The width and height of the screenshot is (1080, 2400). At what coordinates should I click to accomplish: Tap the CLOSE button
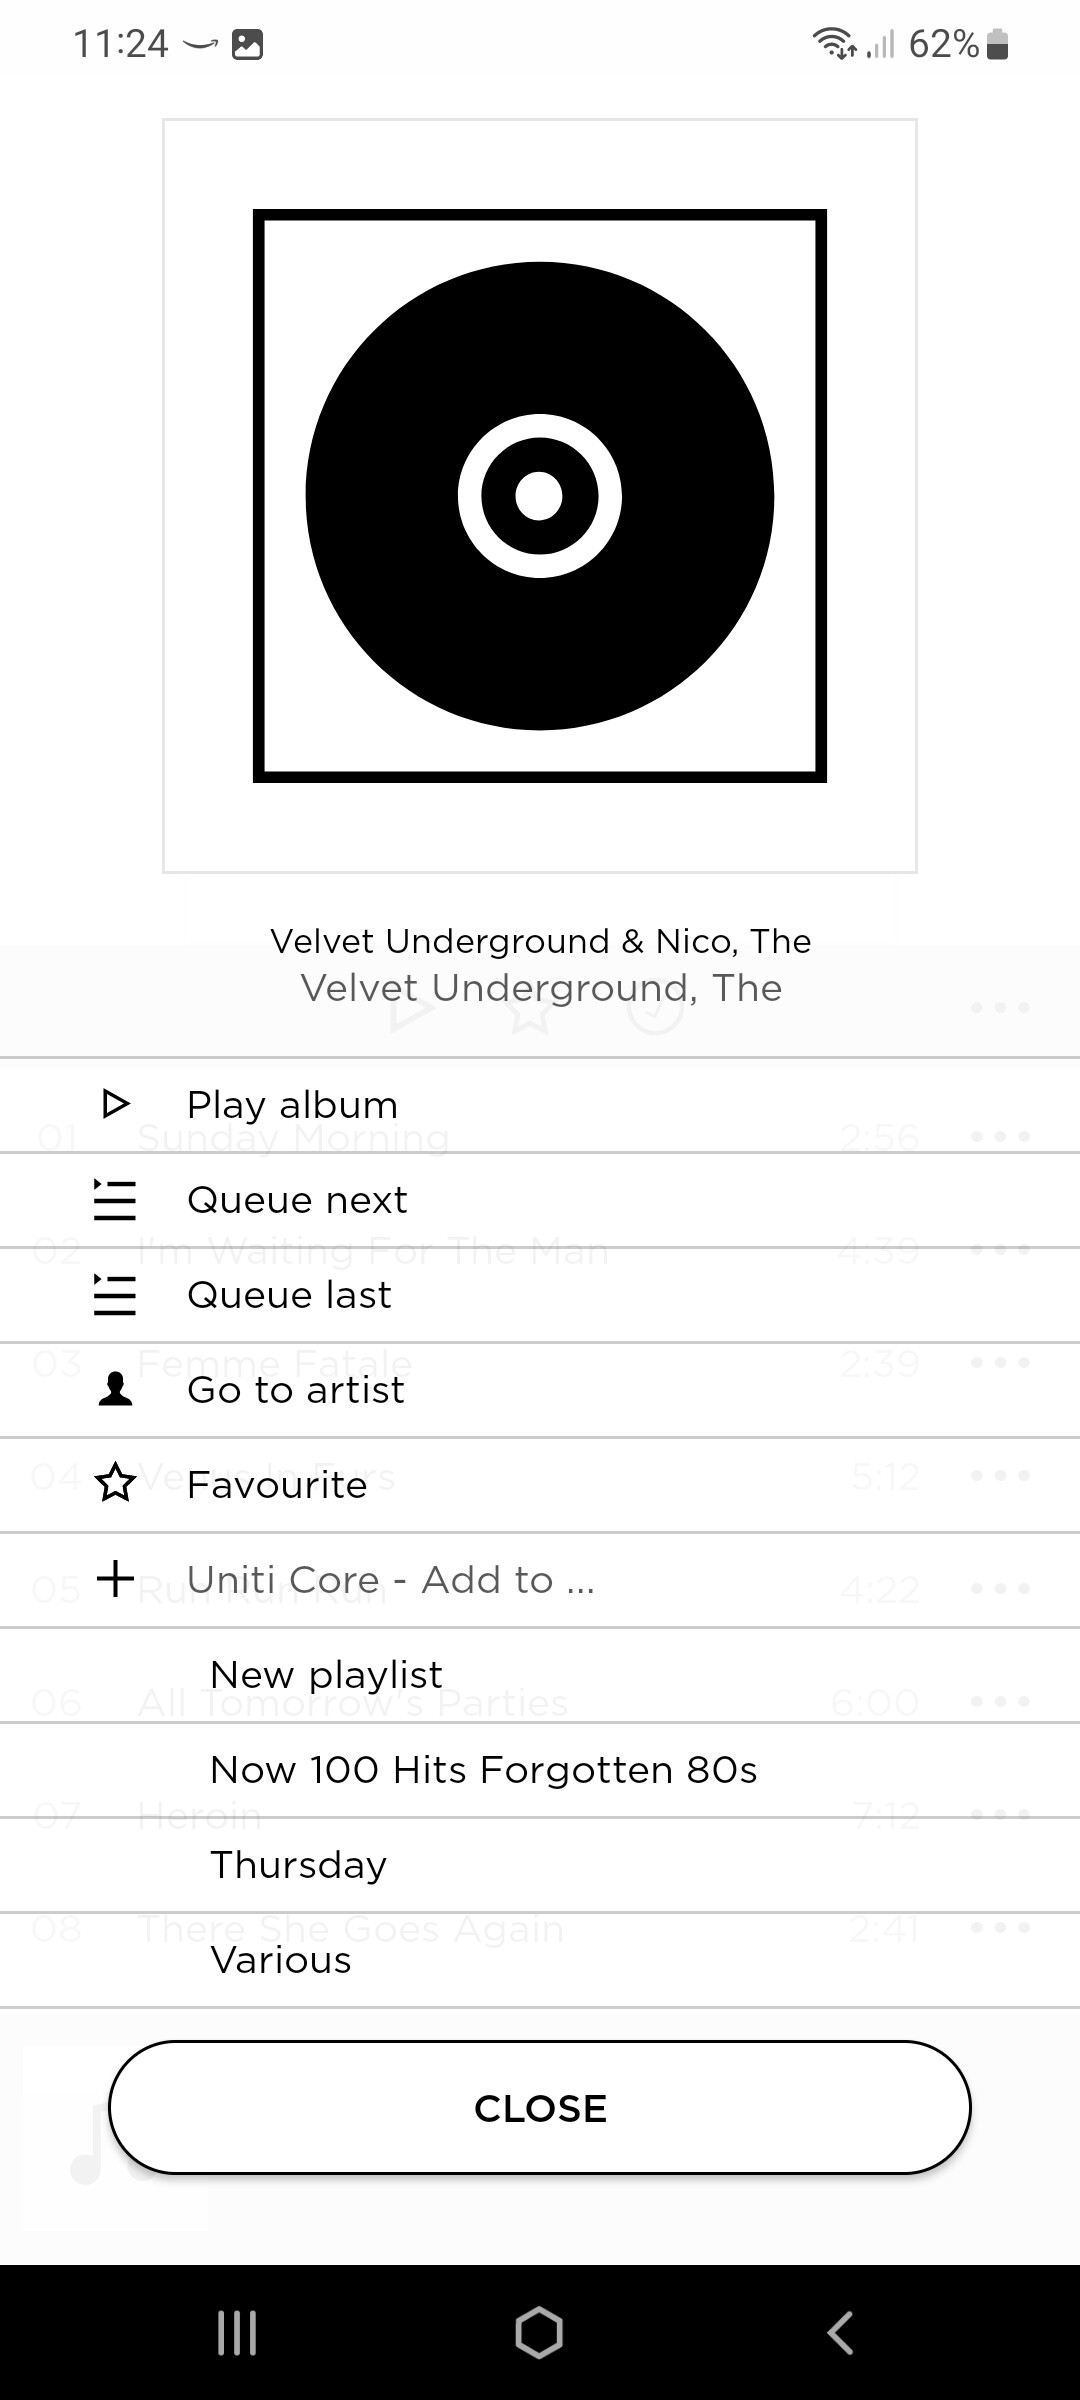coord(540,2108)
